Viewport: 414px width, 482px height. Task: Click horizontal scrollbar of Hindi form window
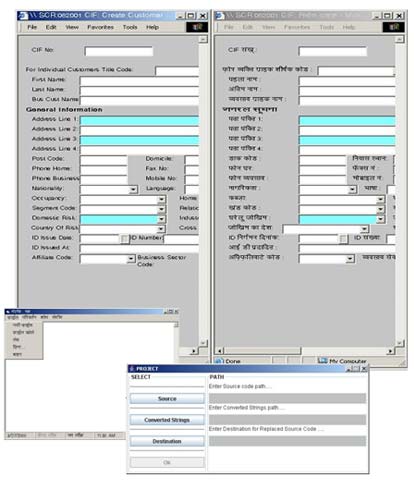point(305,351)
